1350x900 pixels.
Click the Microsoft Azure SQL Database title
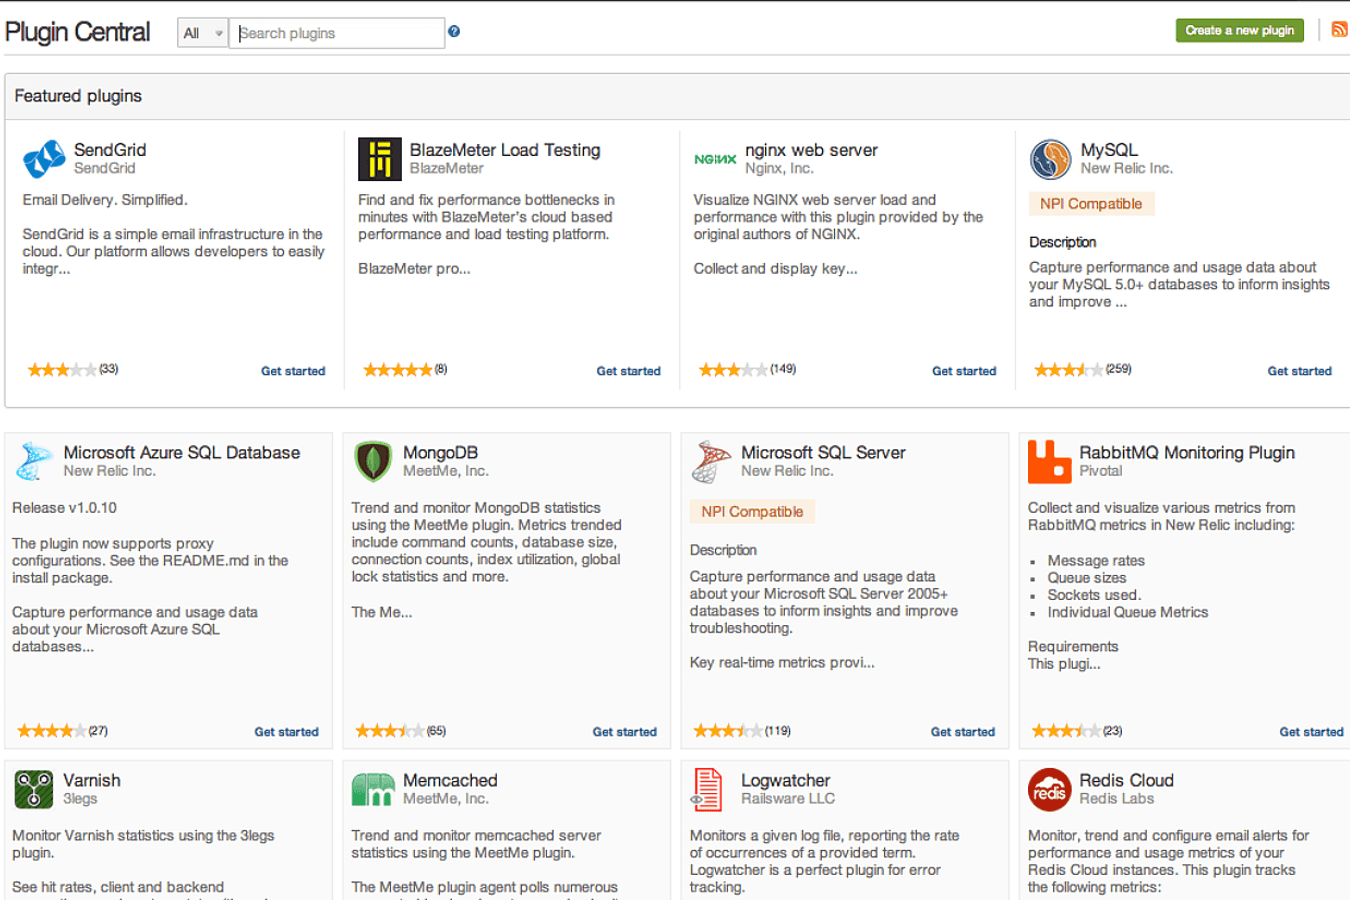tap(181, 453)
